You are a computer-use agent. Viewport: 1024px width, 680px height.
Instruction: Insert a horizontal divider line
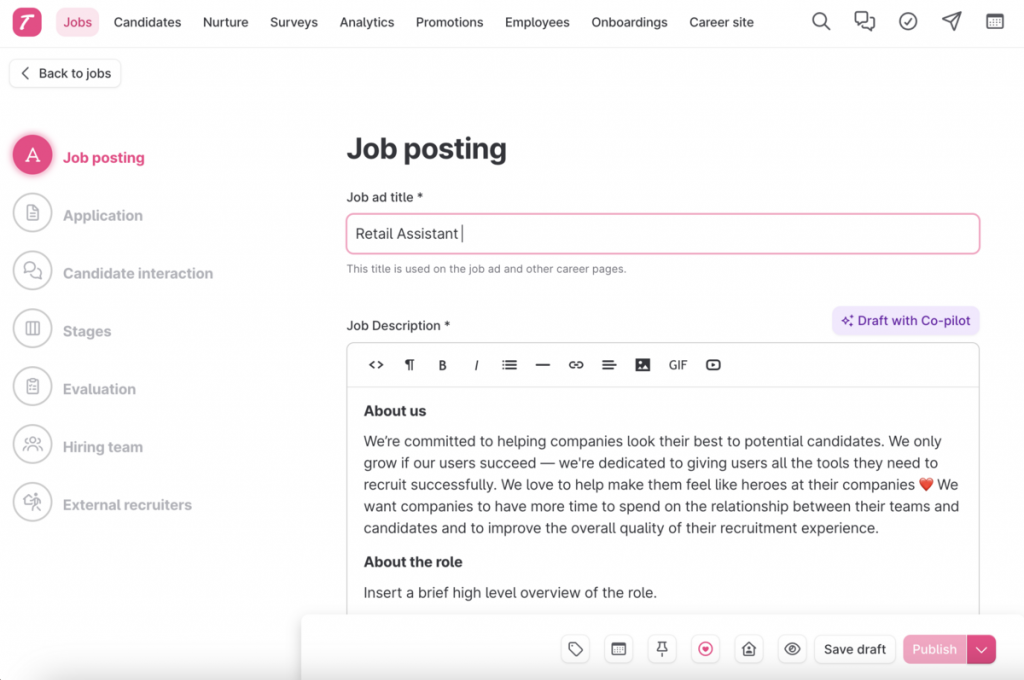[543, 365]
